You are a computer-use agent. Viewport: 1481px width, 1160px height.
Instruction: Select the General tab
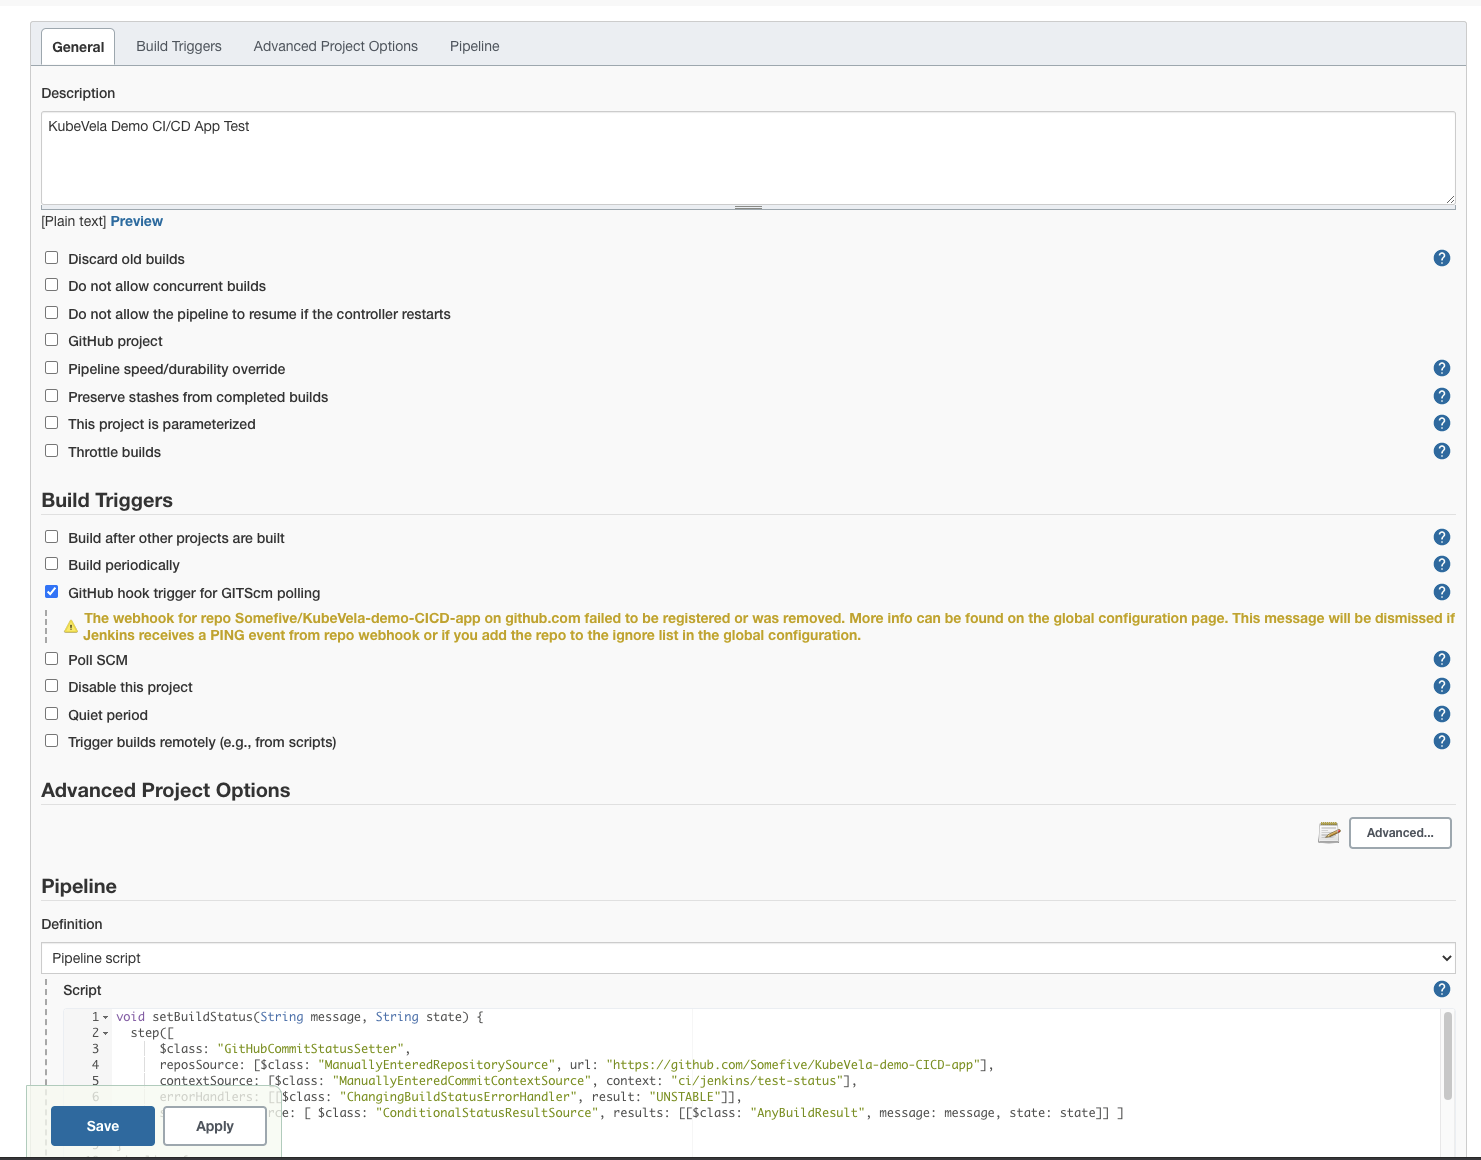click(x=78, y=47)
